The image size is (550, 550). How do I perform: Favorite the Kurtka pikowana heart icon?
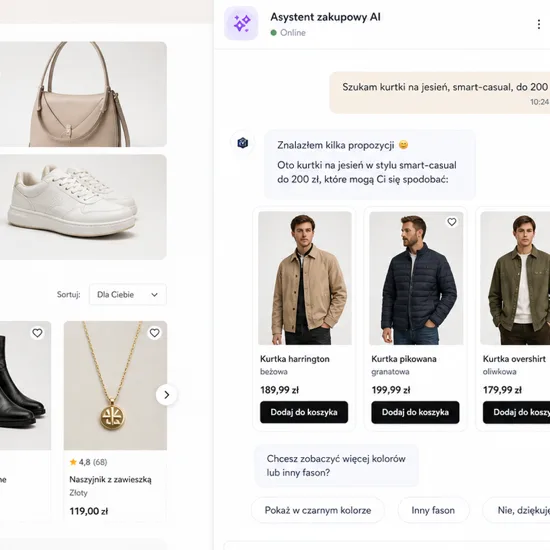pos(452,222)
